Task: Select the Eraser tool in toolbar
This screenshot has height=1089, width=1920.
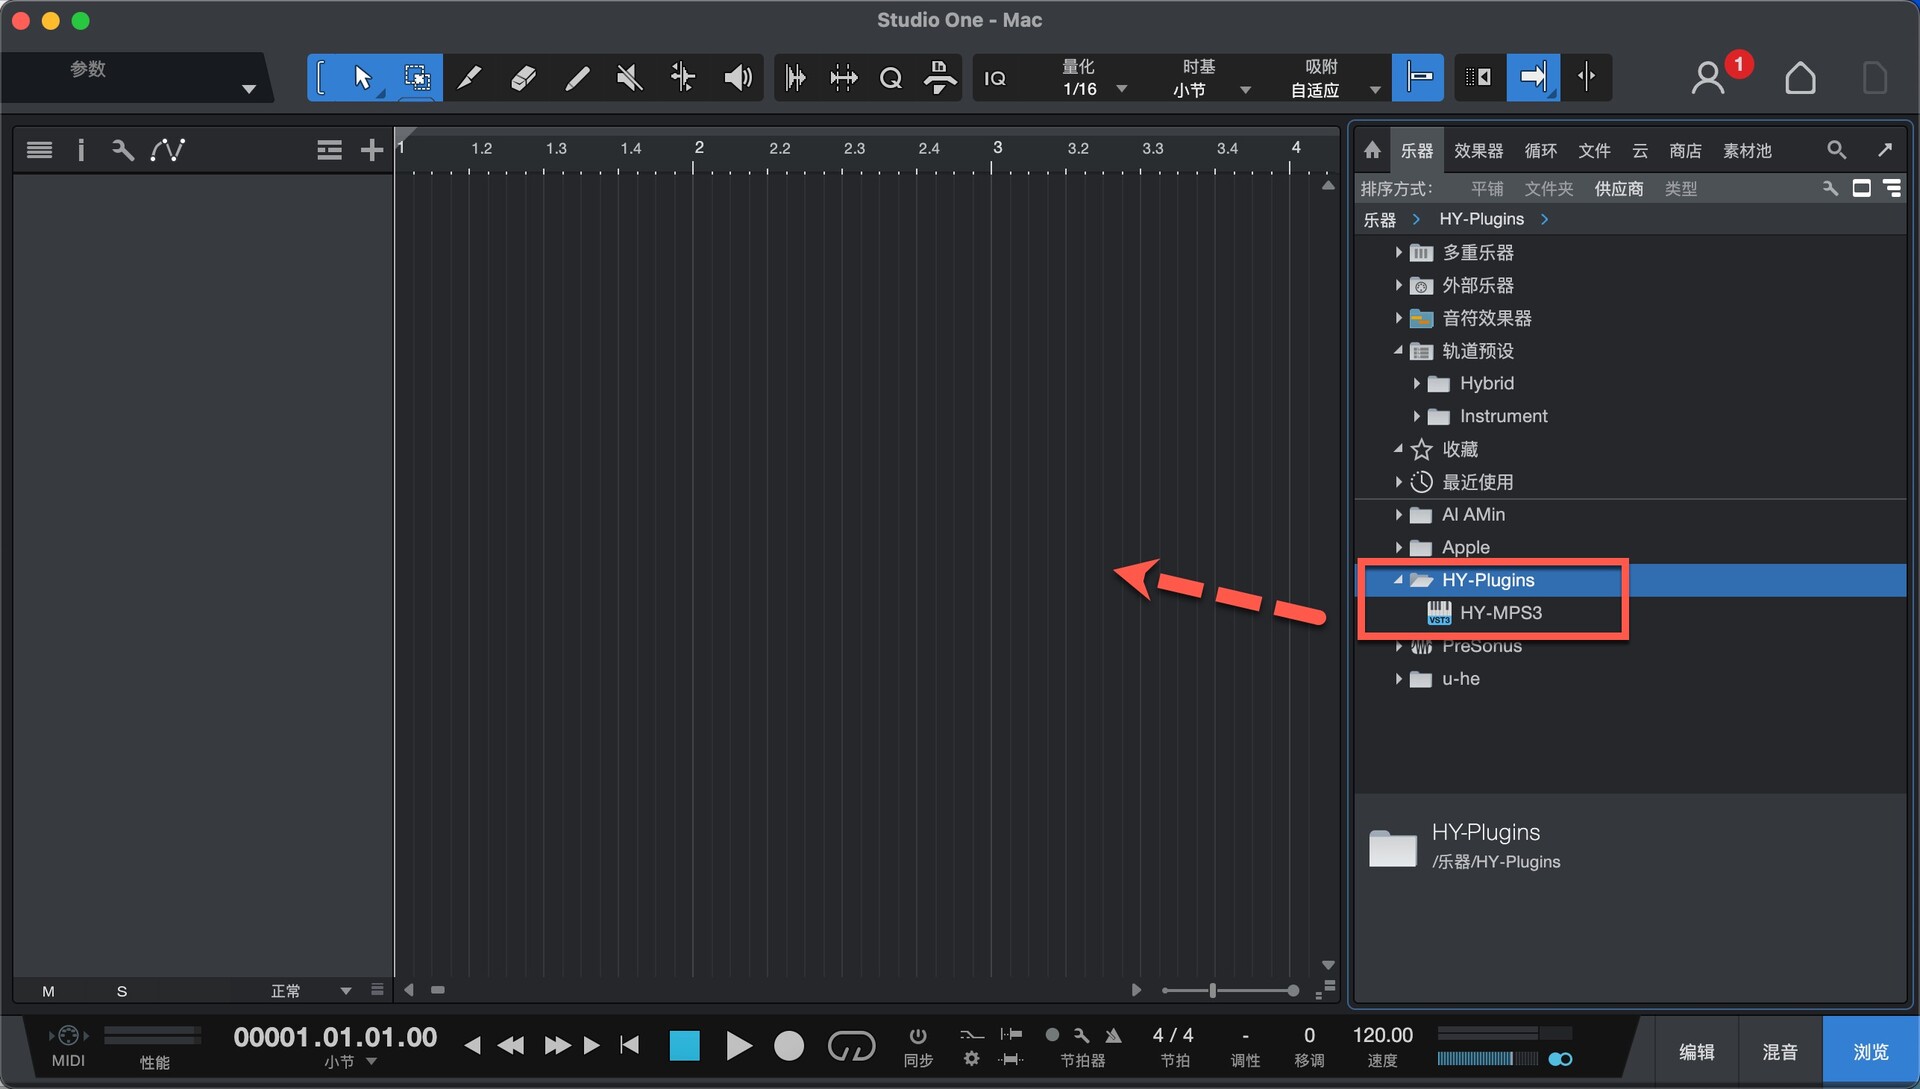Action: (x=522, y=78)
